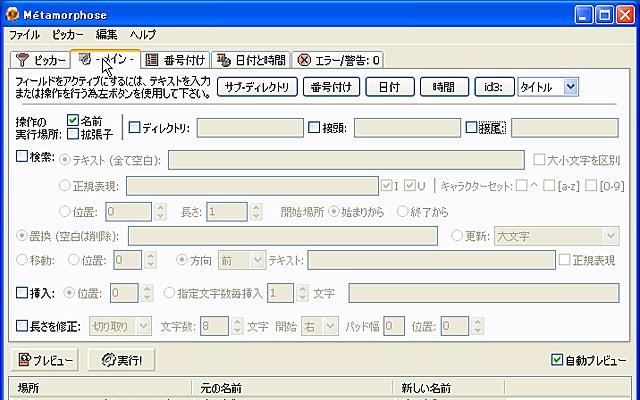Open the ファイル menu
The image size is (640, 400).
coord(24,35)
